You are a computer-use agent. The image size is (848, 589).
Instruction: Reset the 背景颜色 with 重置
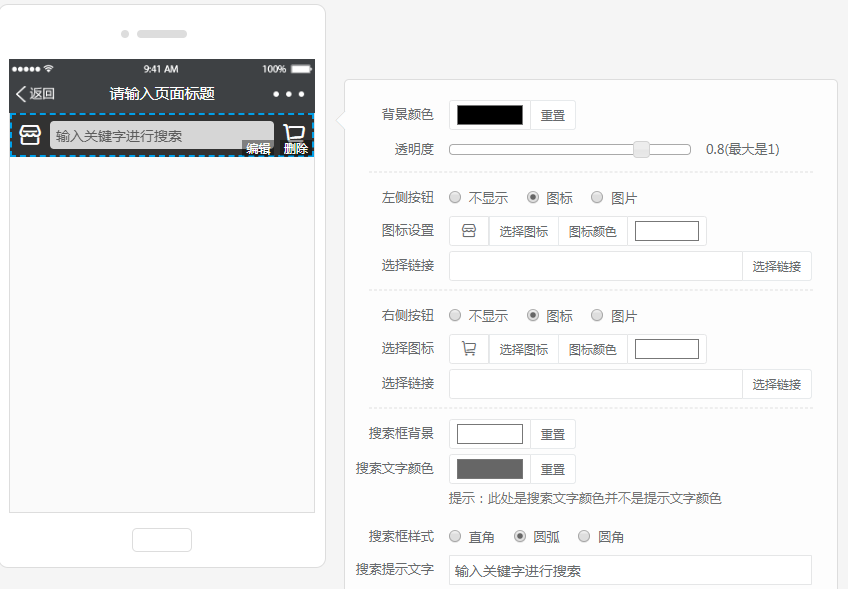click(x=553, y=115)
